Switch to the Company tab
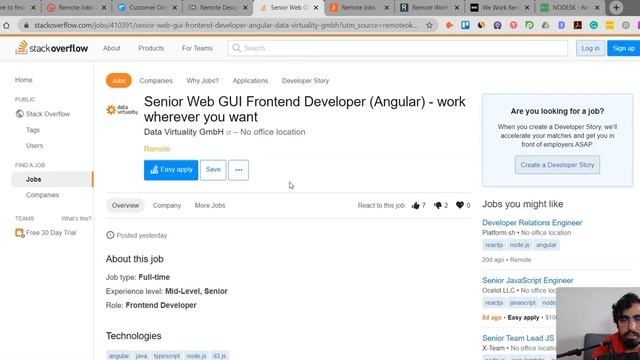Image resolution: width=640 pixels, height=360 pixels. [167, 206]
